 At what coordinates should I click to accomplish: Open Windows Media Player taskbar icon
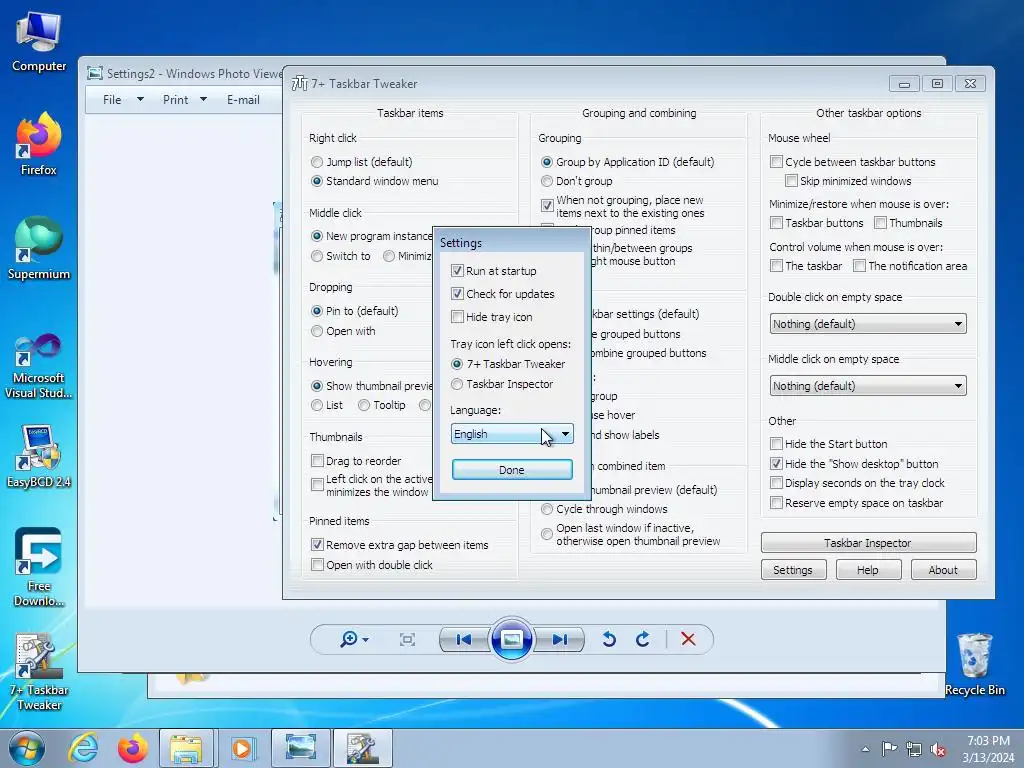(242, 748)
